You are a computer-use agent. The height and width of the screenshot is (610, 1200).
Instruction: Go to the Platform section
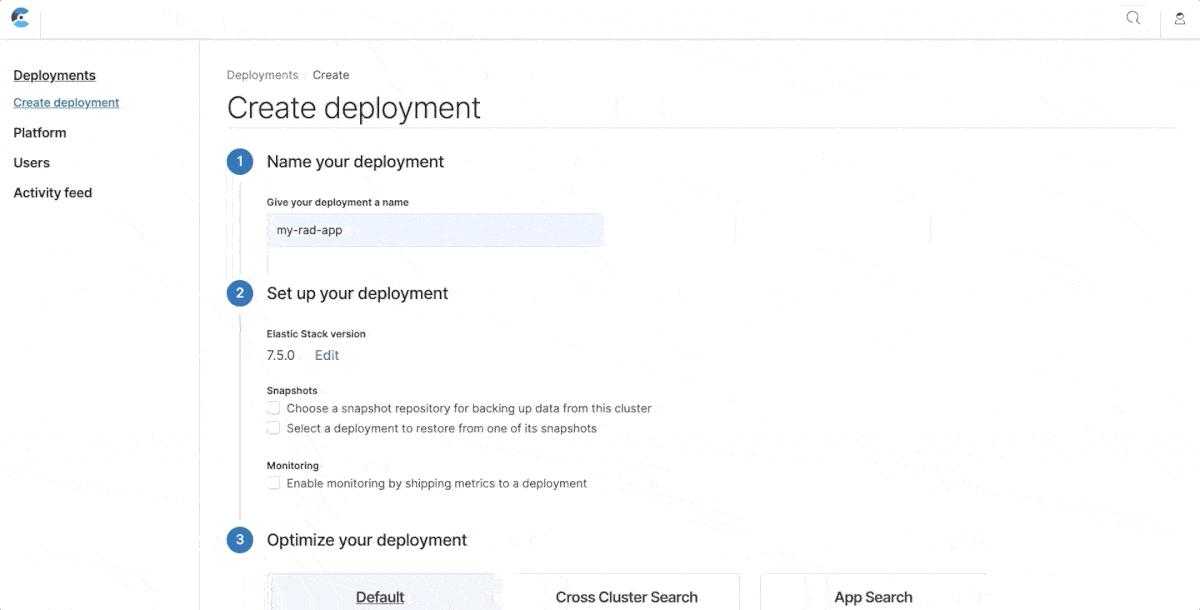(x=40, y=132)
